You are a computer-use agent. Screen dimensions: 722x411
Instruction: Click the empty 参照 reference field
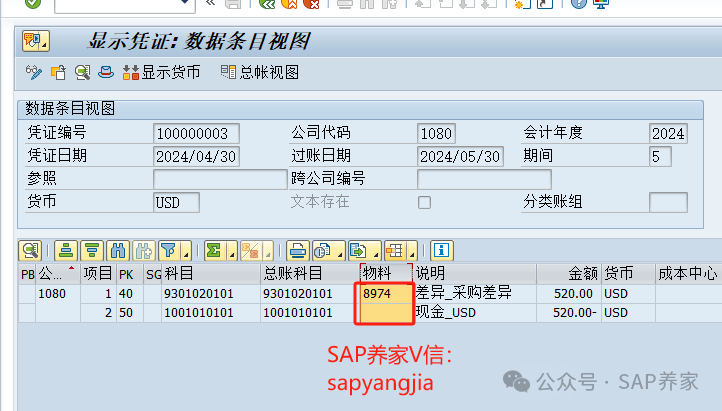coord(220,179)
